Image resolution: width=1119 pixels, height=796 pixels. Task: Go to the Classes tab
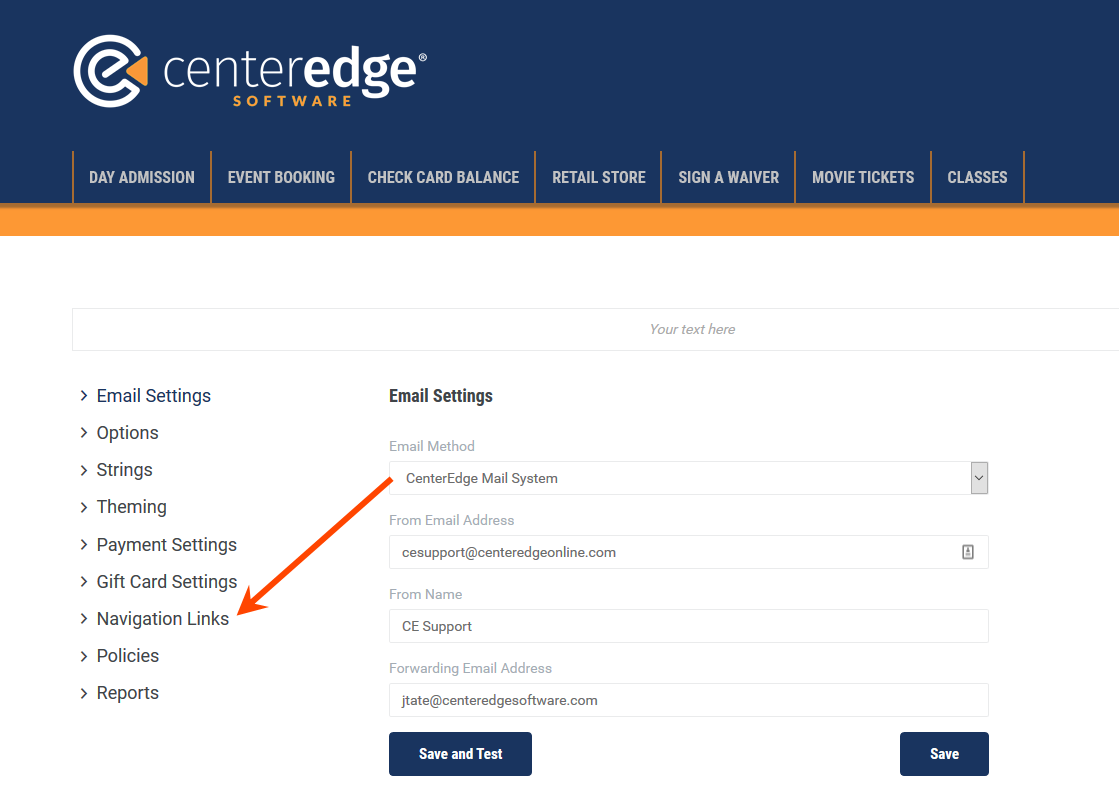(x=978, y=177)
